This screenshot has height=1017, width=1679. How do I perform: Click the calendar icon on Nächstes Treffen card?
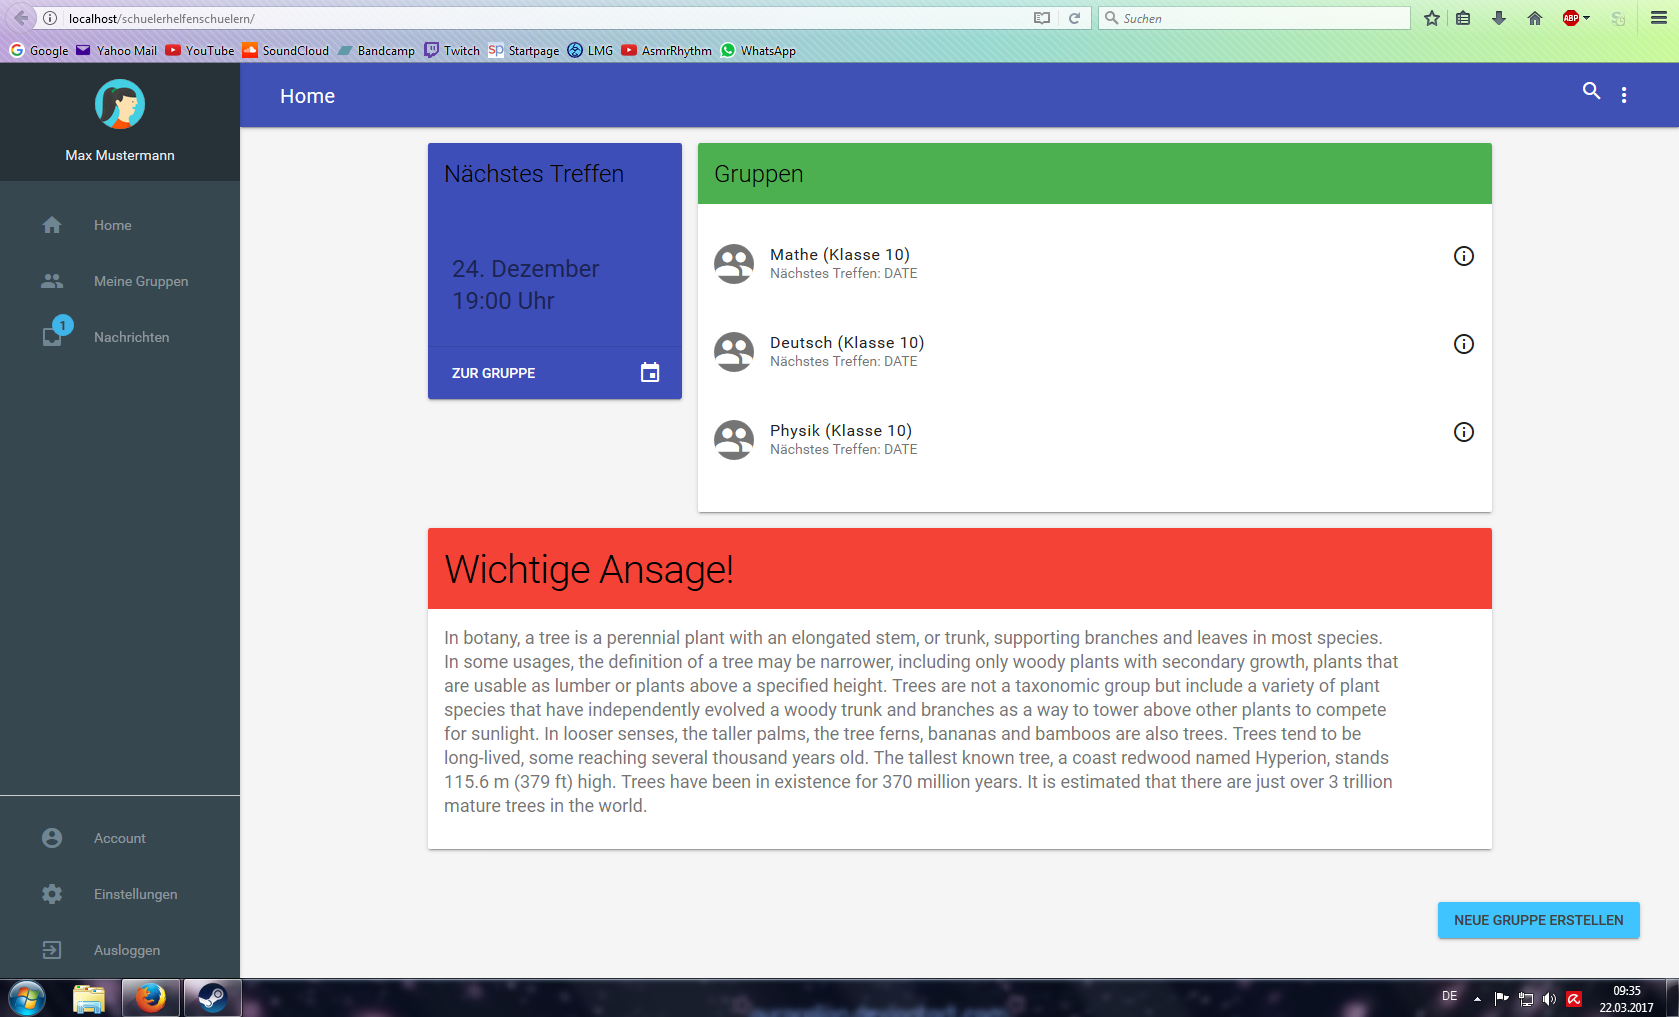point(650,373)
